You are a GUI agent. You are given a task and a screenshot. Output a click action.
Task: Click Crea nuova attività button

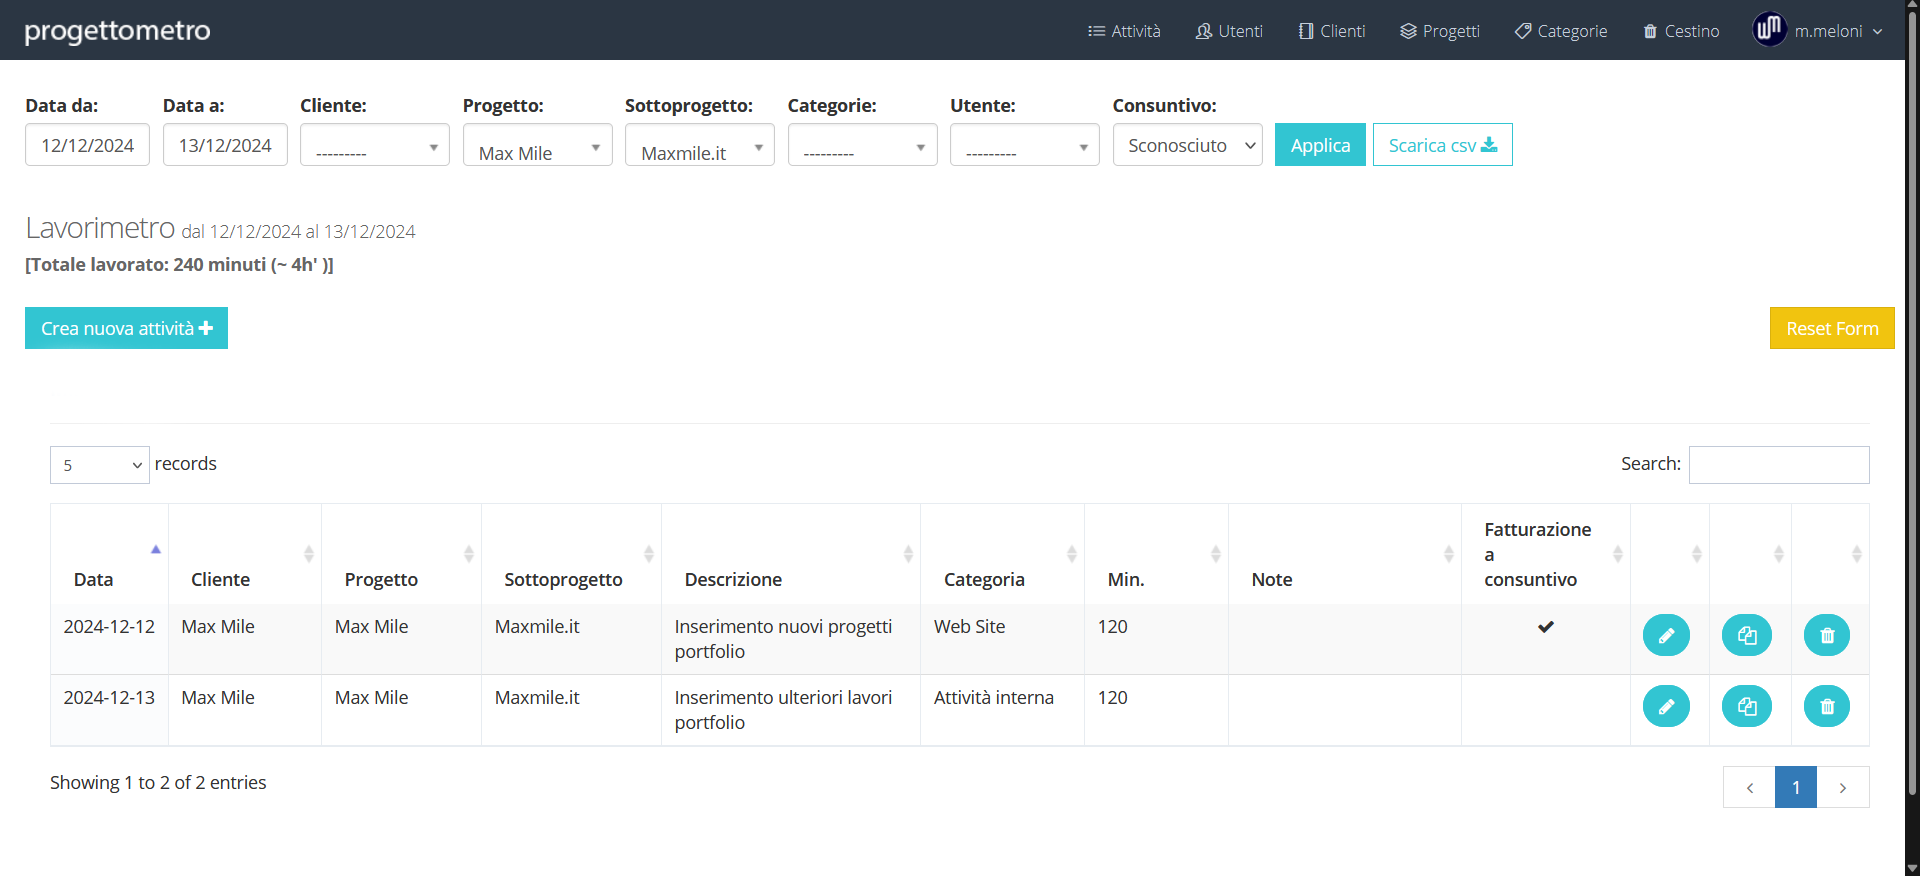click(126, 328)
